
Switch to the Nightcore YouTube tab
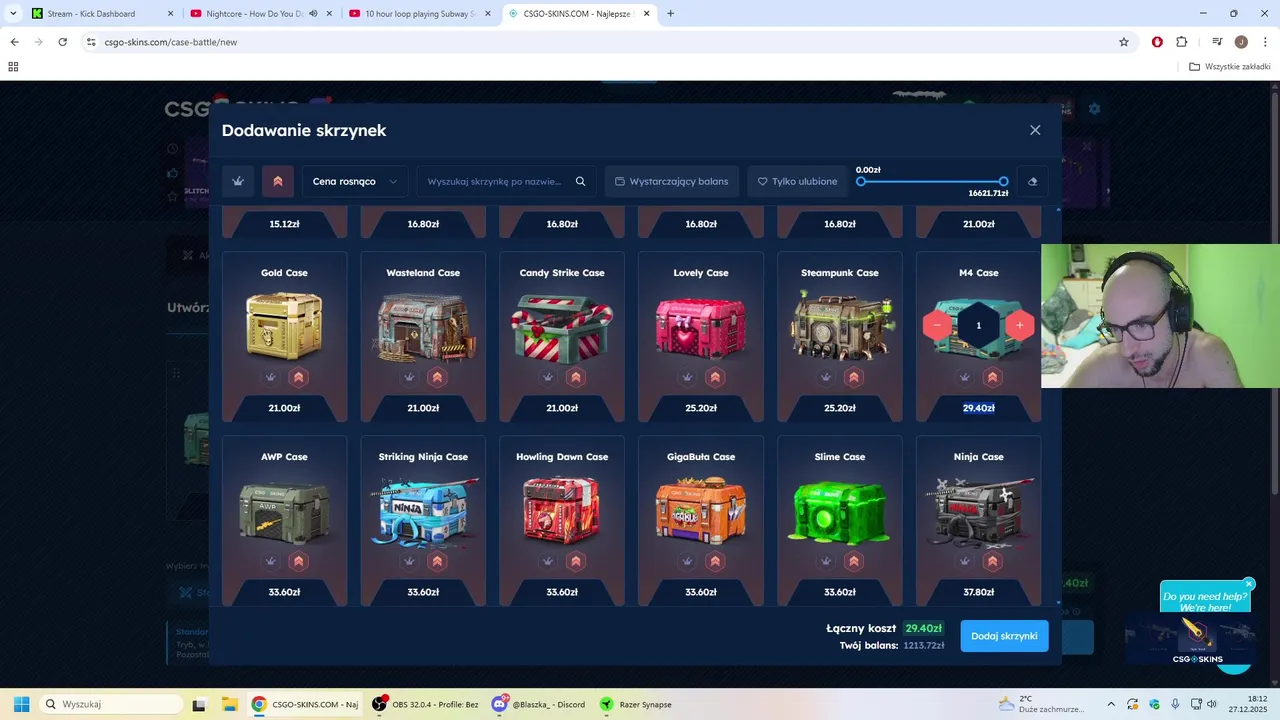[x=260, y=14]
